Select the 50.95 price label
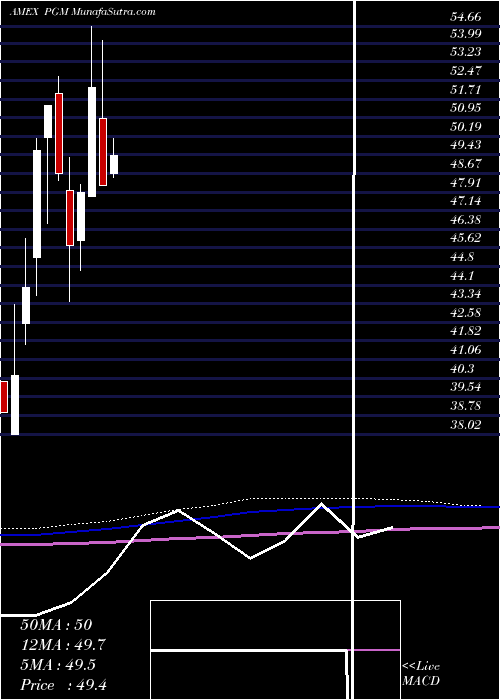The image size is (500, 700). (466, 108)
